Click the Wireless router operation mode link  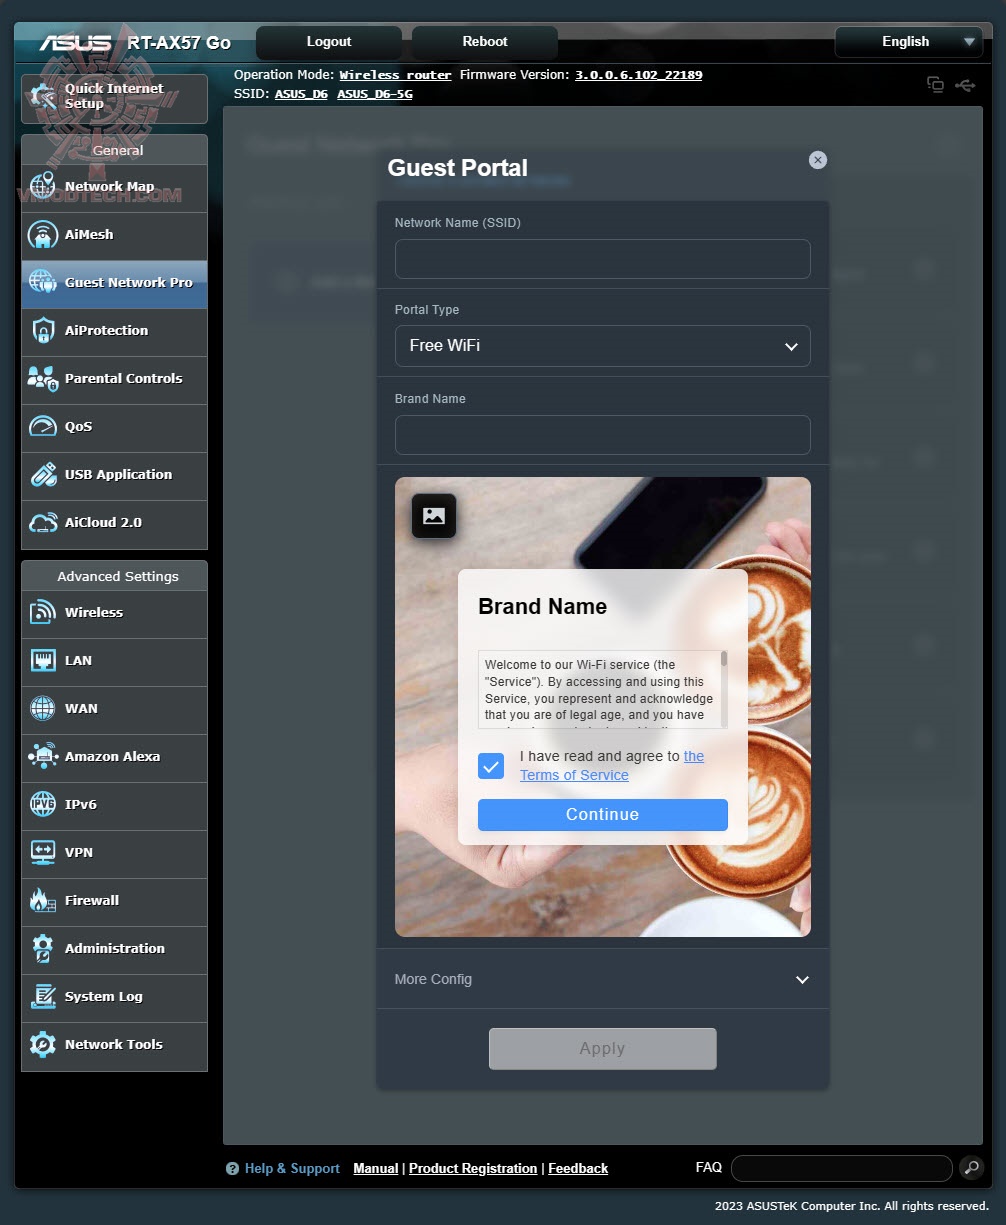tap(396, 75)
